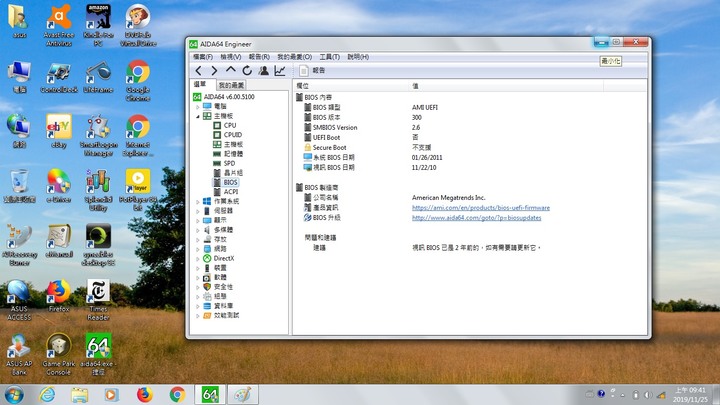Image resolution: width=720 pixels, height=405 pixels.
Task: Click the Report document toolbar button
Action: [312, 70]
